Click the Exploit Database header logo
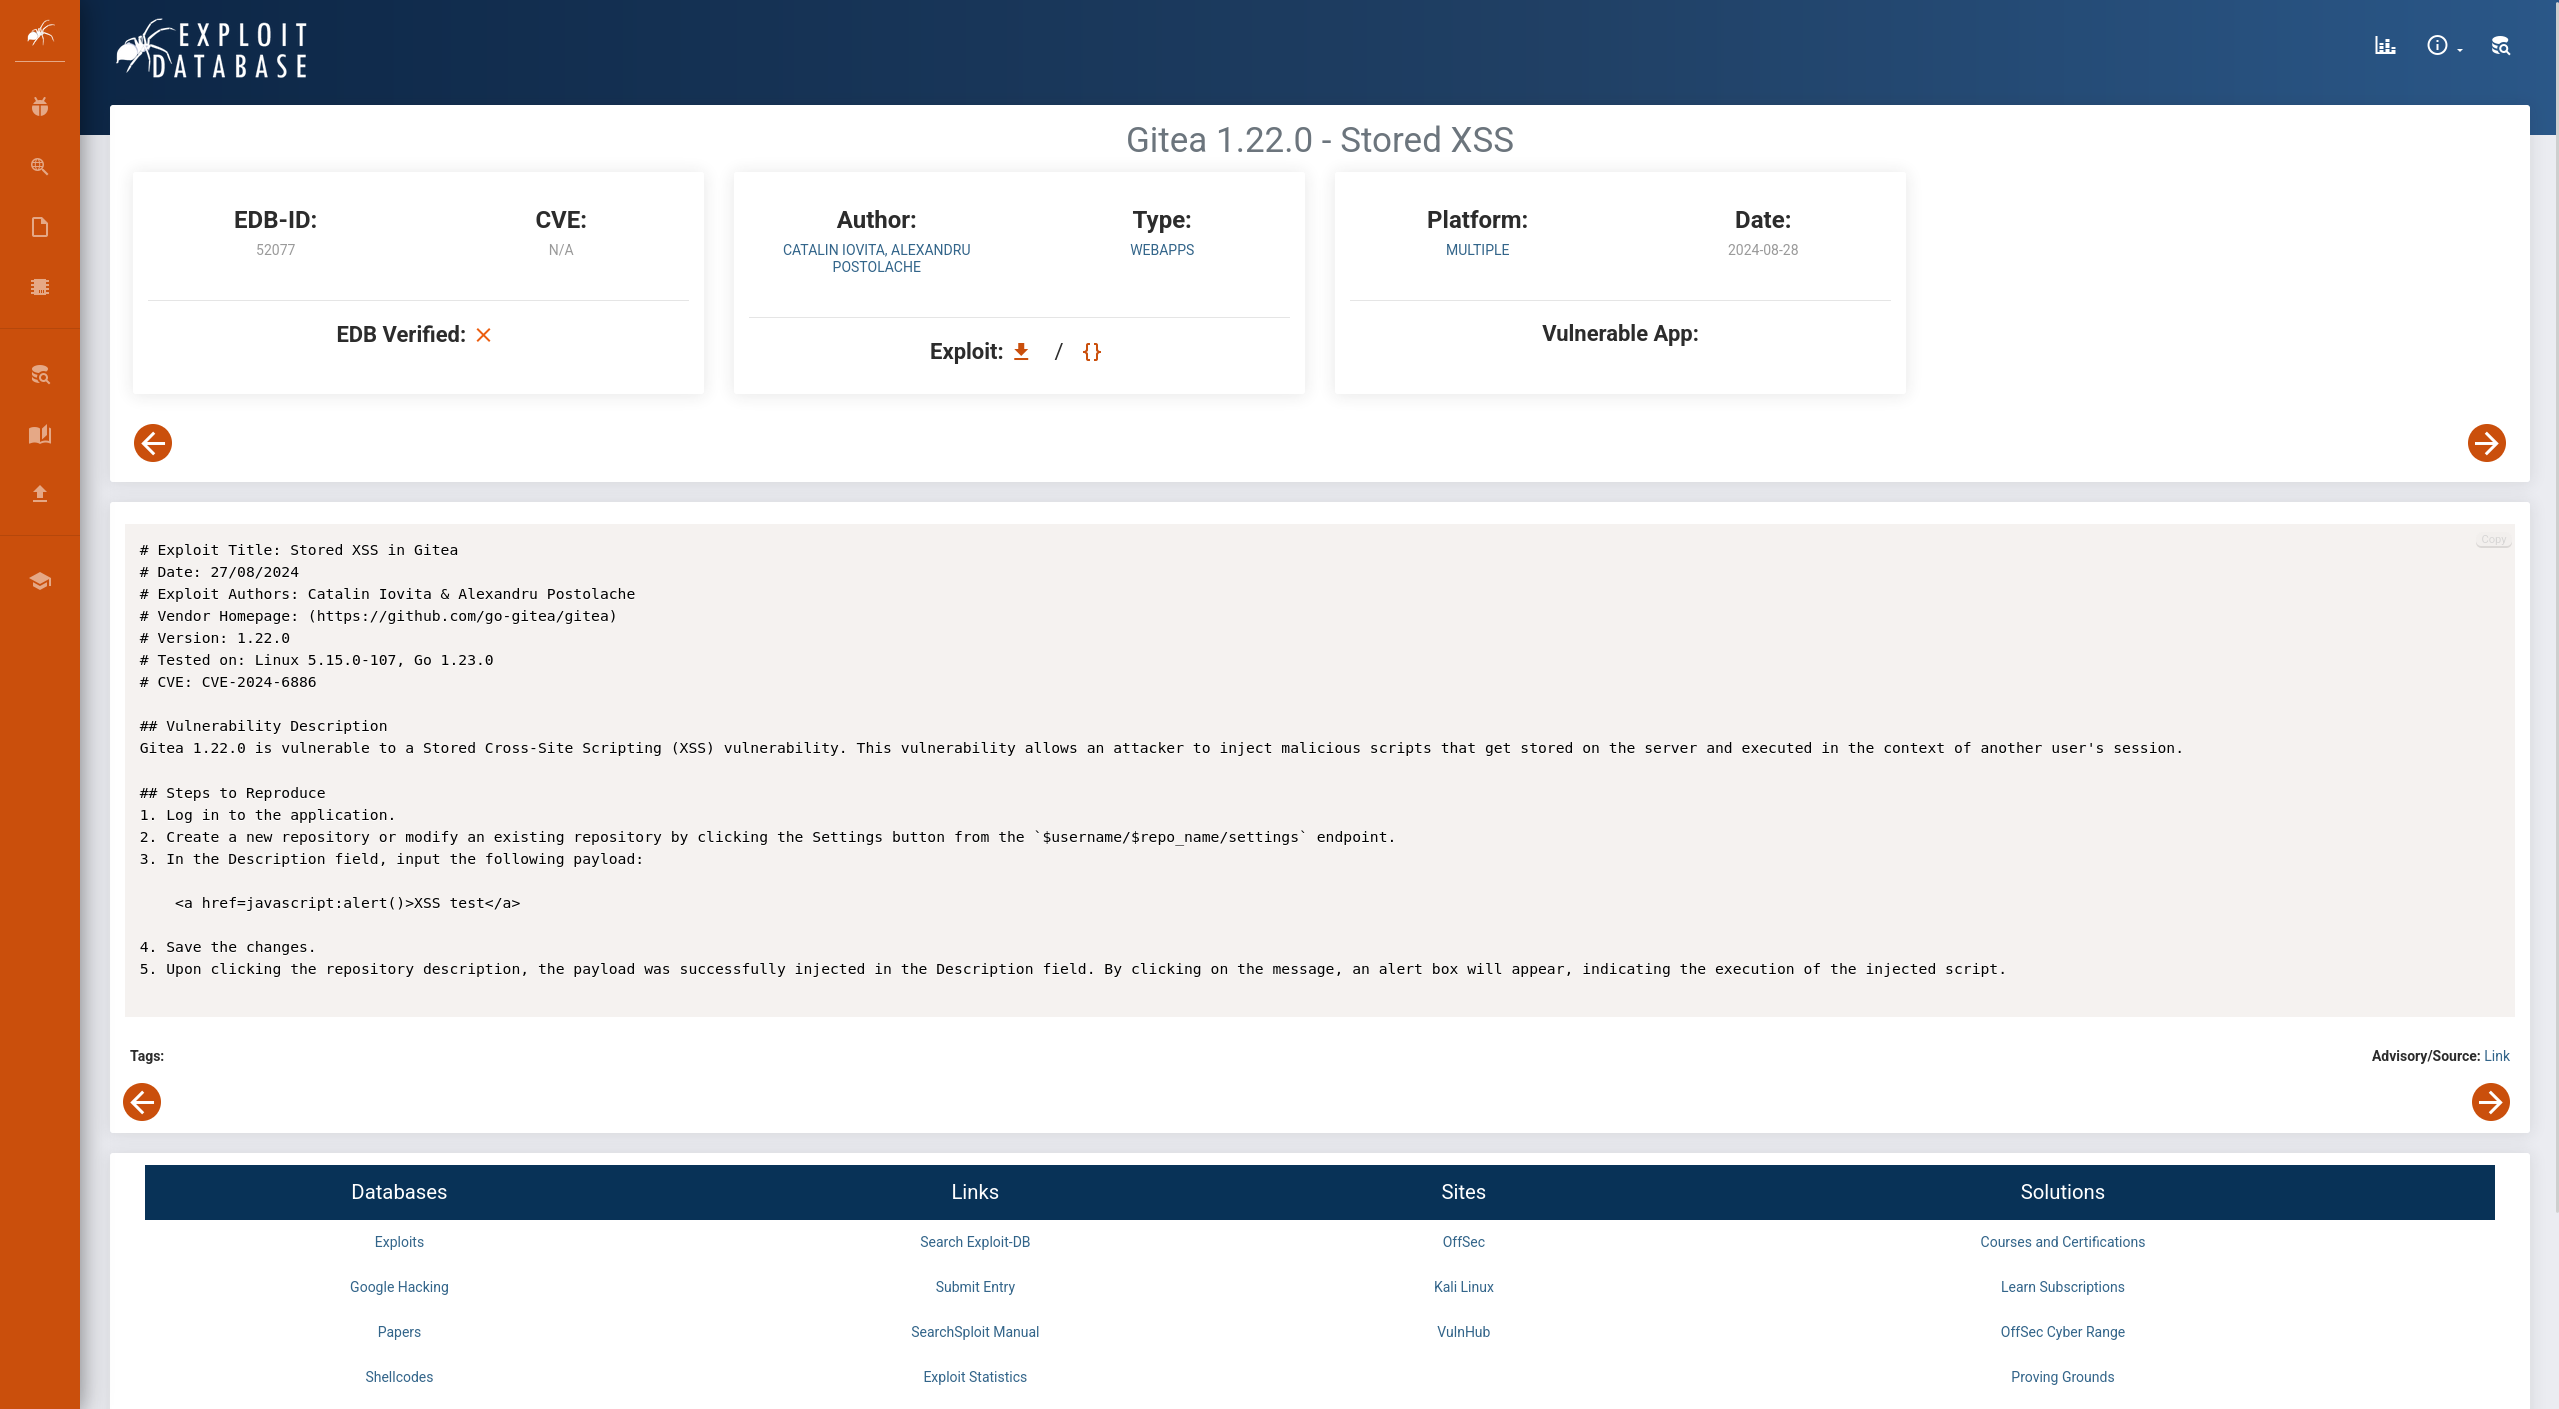2559x1409 pixels. [x=212, y=49]
